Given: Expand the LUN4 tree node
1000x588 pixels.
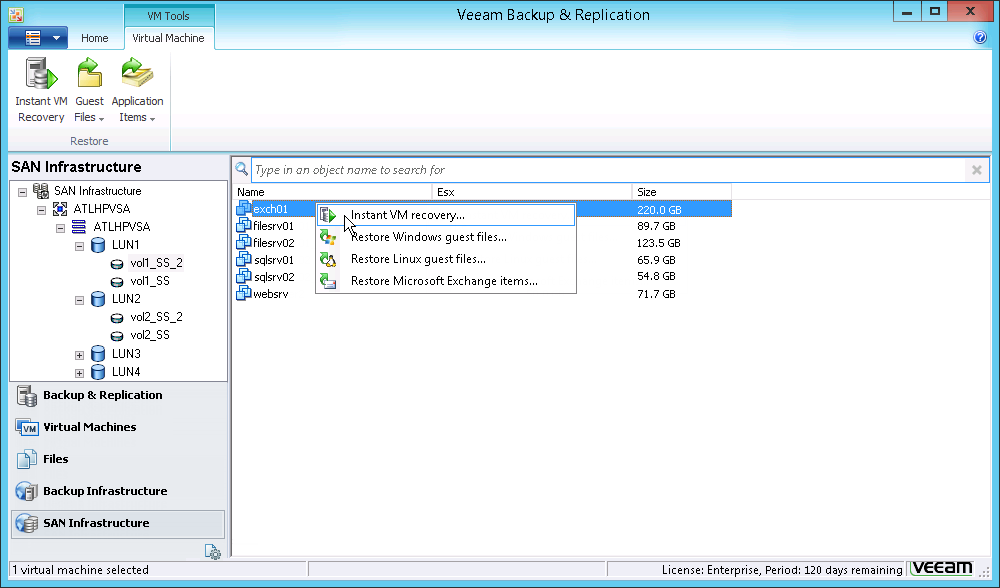Looking at the screenshot, I should pos(79,372).
